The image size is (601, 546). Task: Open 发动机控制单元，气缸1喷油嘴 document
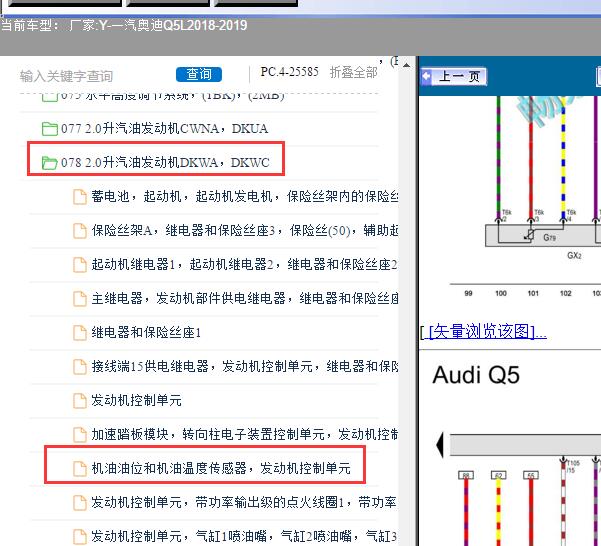click(x=245, y=536)
